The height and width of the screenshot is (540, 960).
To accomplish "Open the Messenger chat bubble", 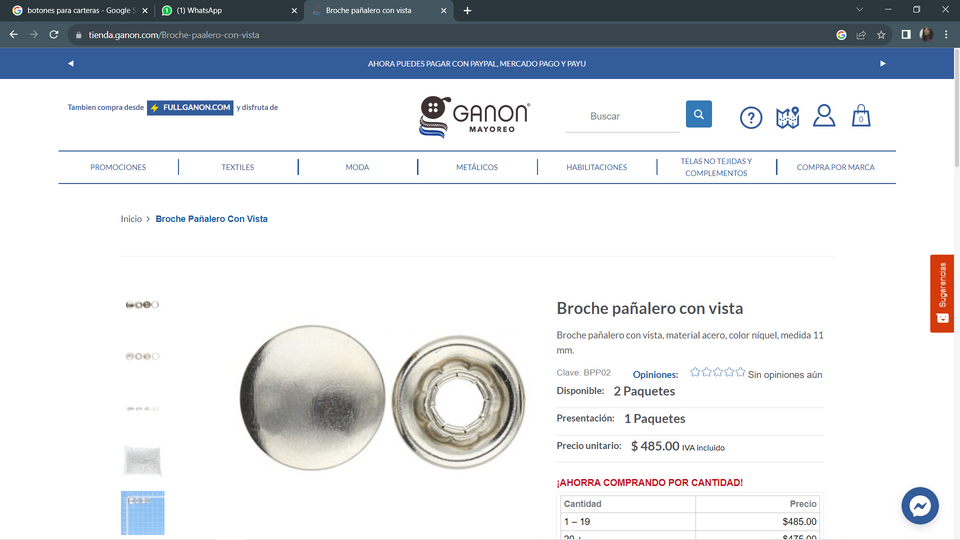I will point(920,506).
